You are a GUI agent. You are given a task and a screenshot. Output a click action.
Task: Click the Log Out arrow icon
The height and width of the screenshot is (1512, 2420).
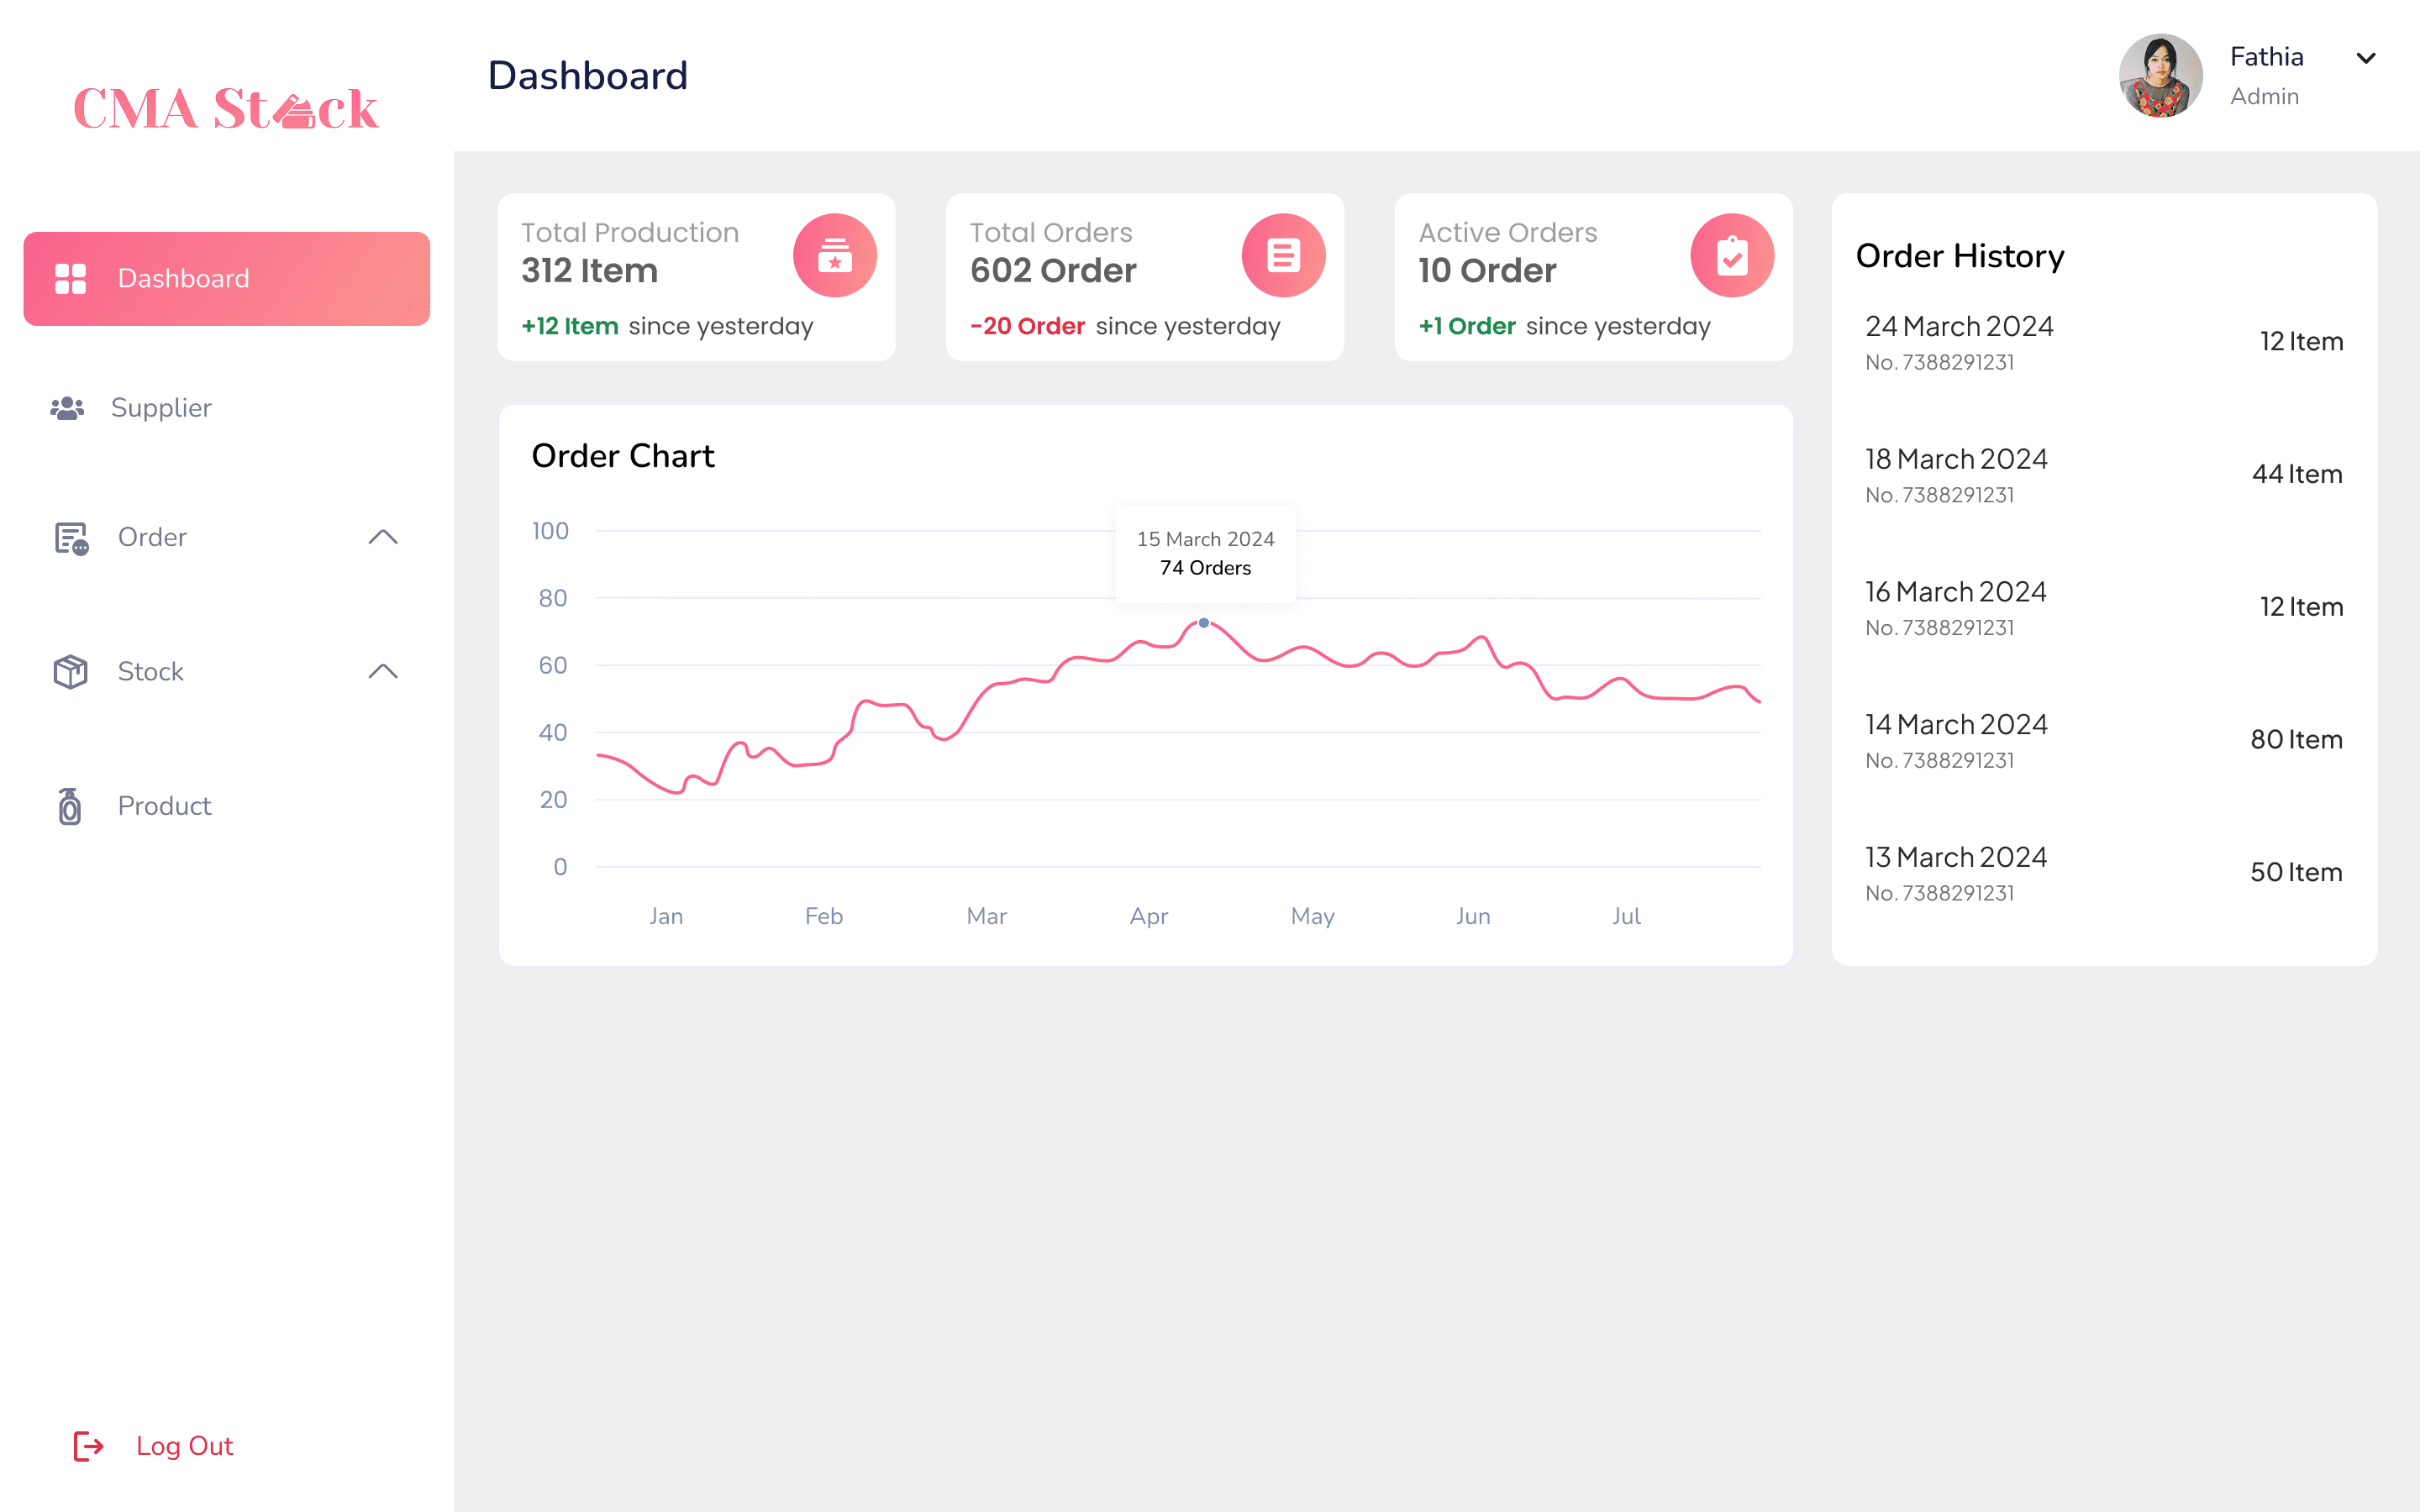click(x=89, y=1446)
